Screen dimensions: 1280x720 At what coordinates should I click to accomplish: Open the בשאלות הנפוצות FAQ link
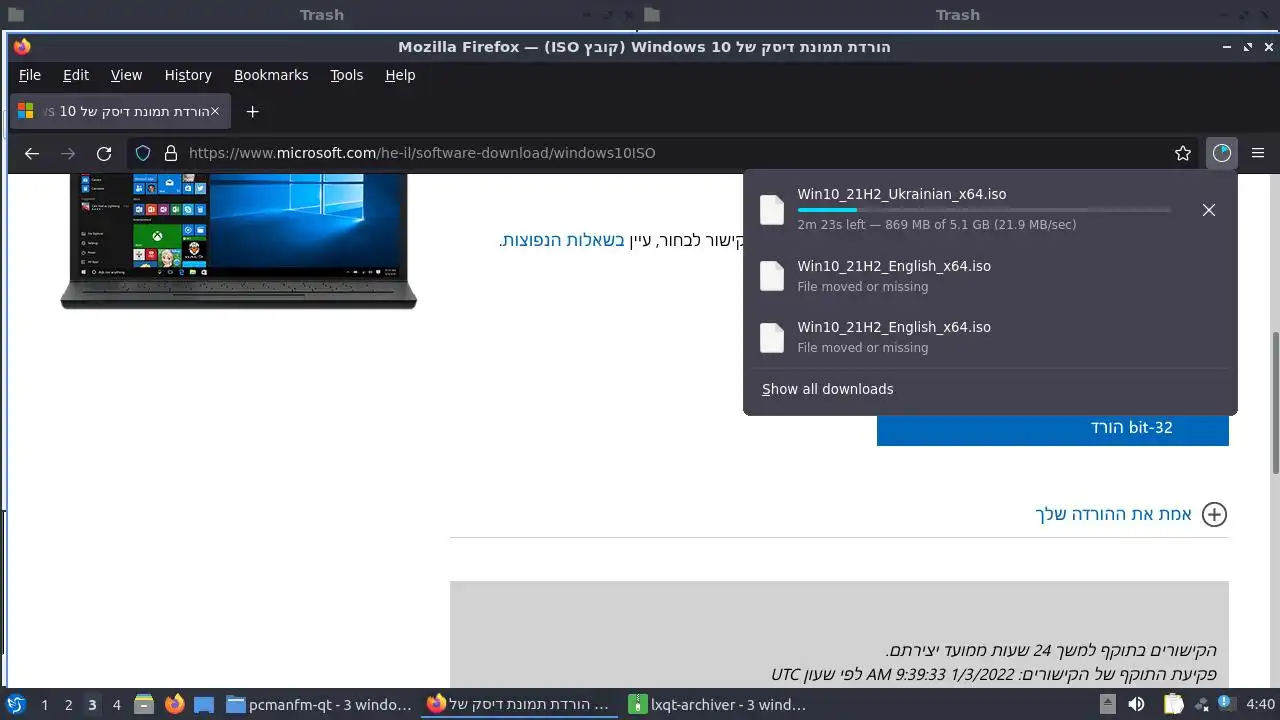click(563, 240)
